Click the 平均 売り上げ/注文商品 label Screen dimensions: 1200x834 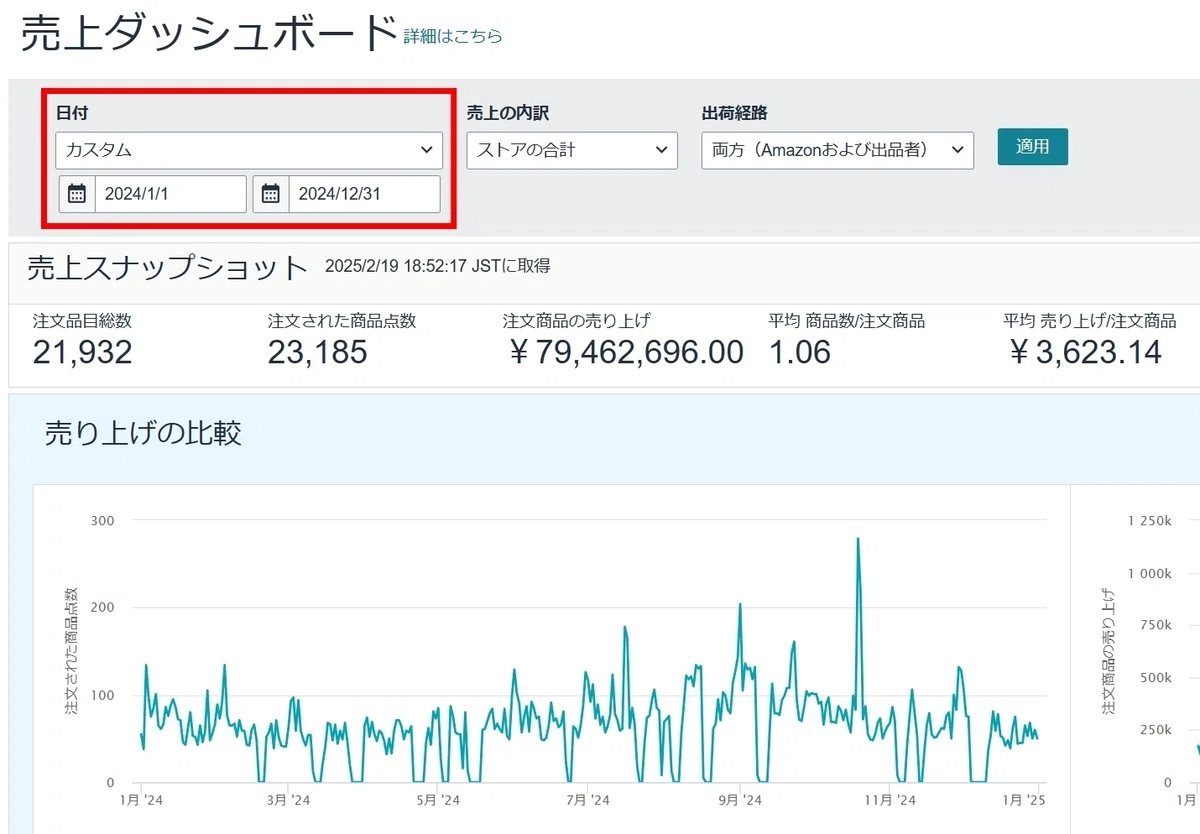tap(1090, 321)
